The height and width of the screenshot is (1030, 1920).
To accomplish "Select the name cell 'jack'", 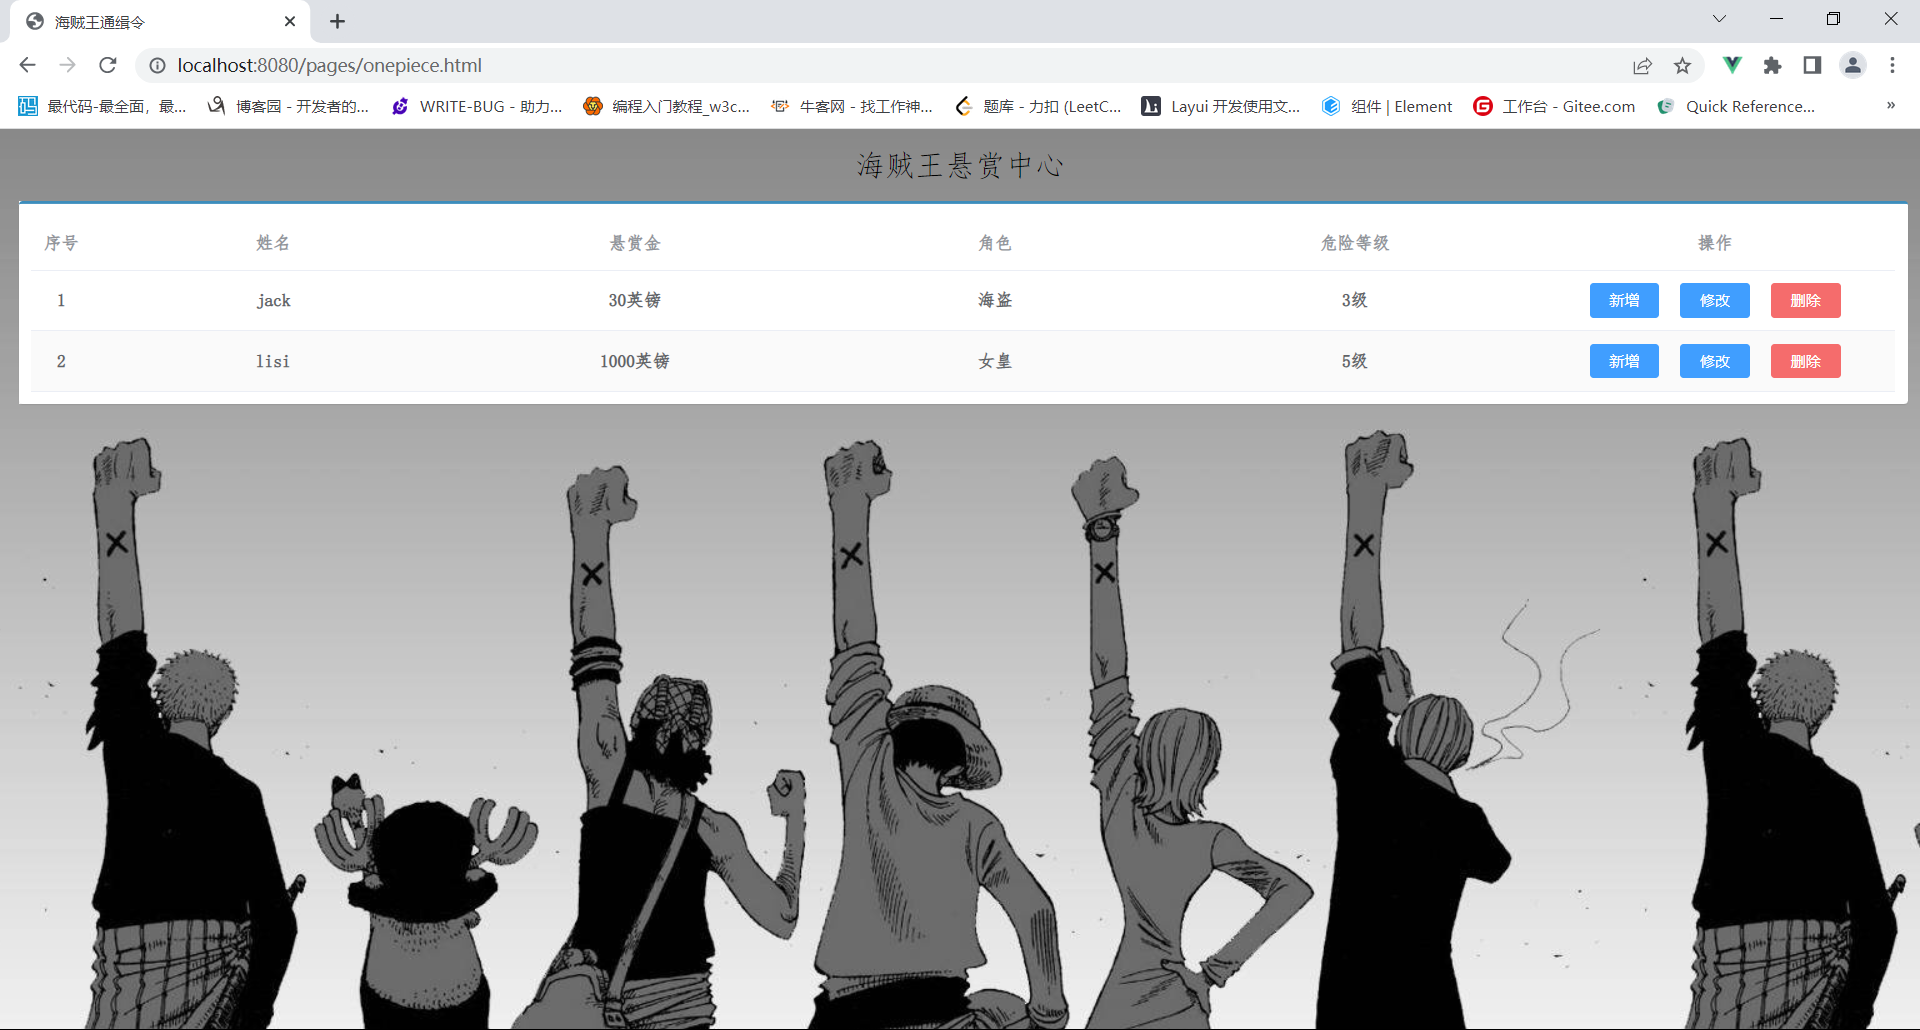I will [274, 301].
